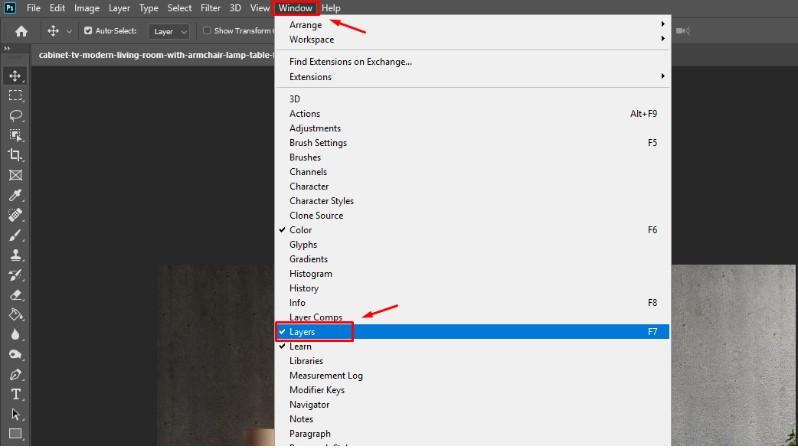Expand the collapsed toolbar double-arrow

click(x=7, y=48)
